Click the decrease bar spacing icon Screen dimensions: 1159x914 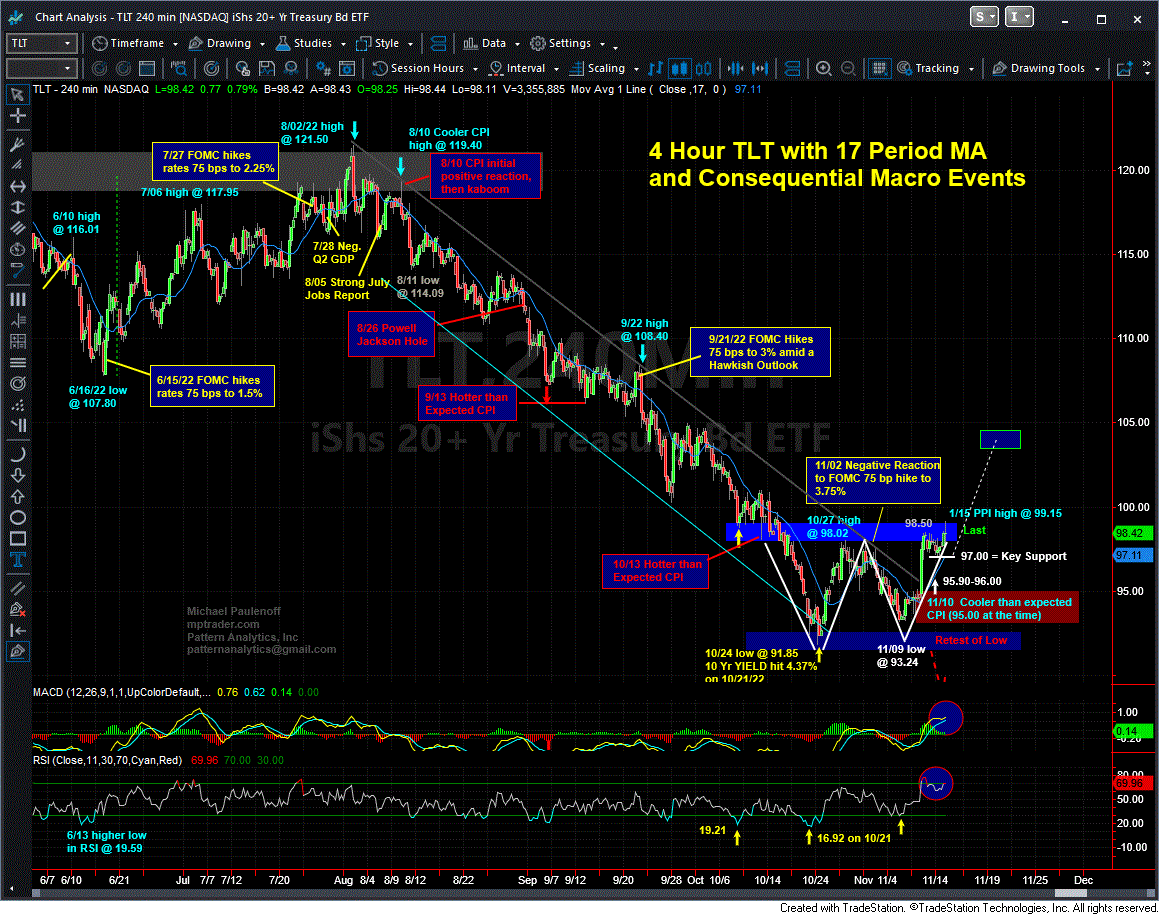tap(735, 69)
